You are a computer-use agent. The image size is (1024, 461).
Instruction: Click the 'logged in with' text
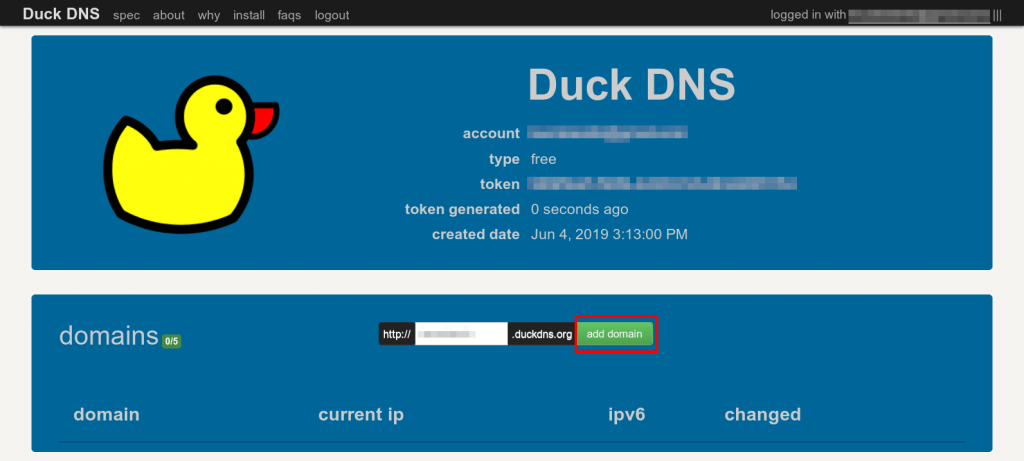808,15
